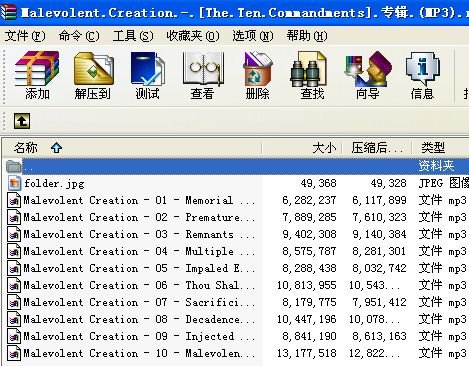469x366 pixels.
Task: Click the size value 9,402,308
Action: [x=309, y=234]
